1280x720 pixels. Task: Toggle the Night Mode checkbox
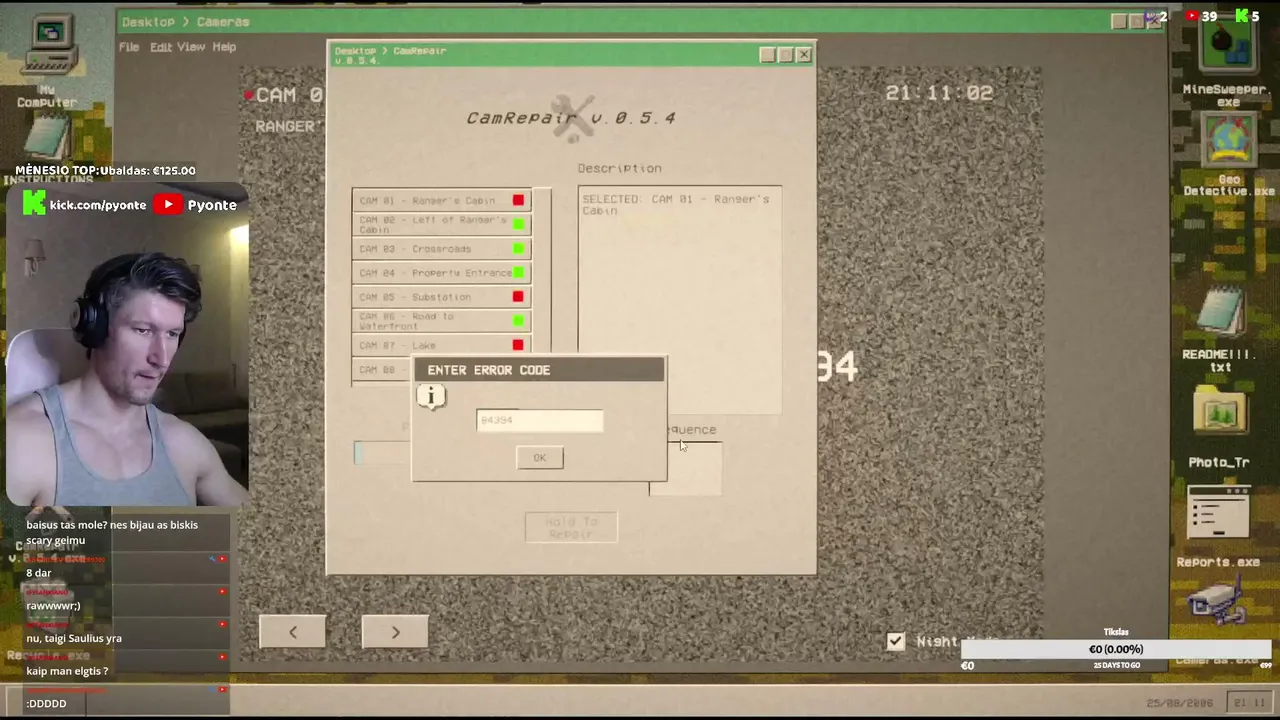tap(896, 641)
